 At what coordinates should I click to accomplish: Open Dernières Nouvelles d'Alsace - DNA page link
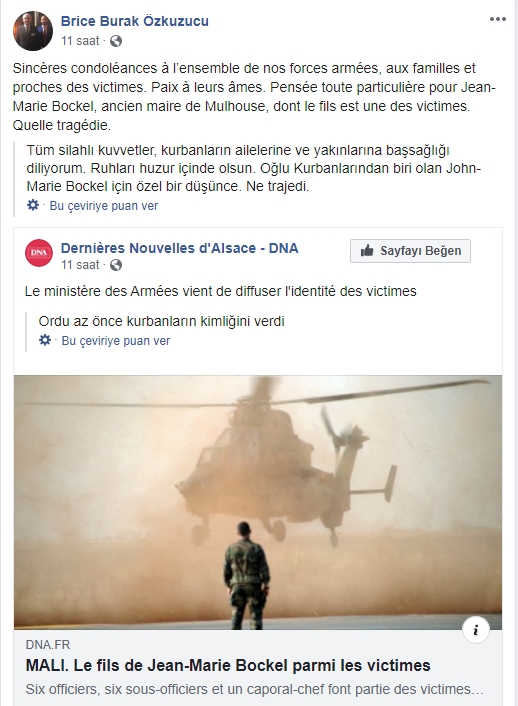click(x=180, y=248)
